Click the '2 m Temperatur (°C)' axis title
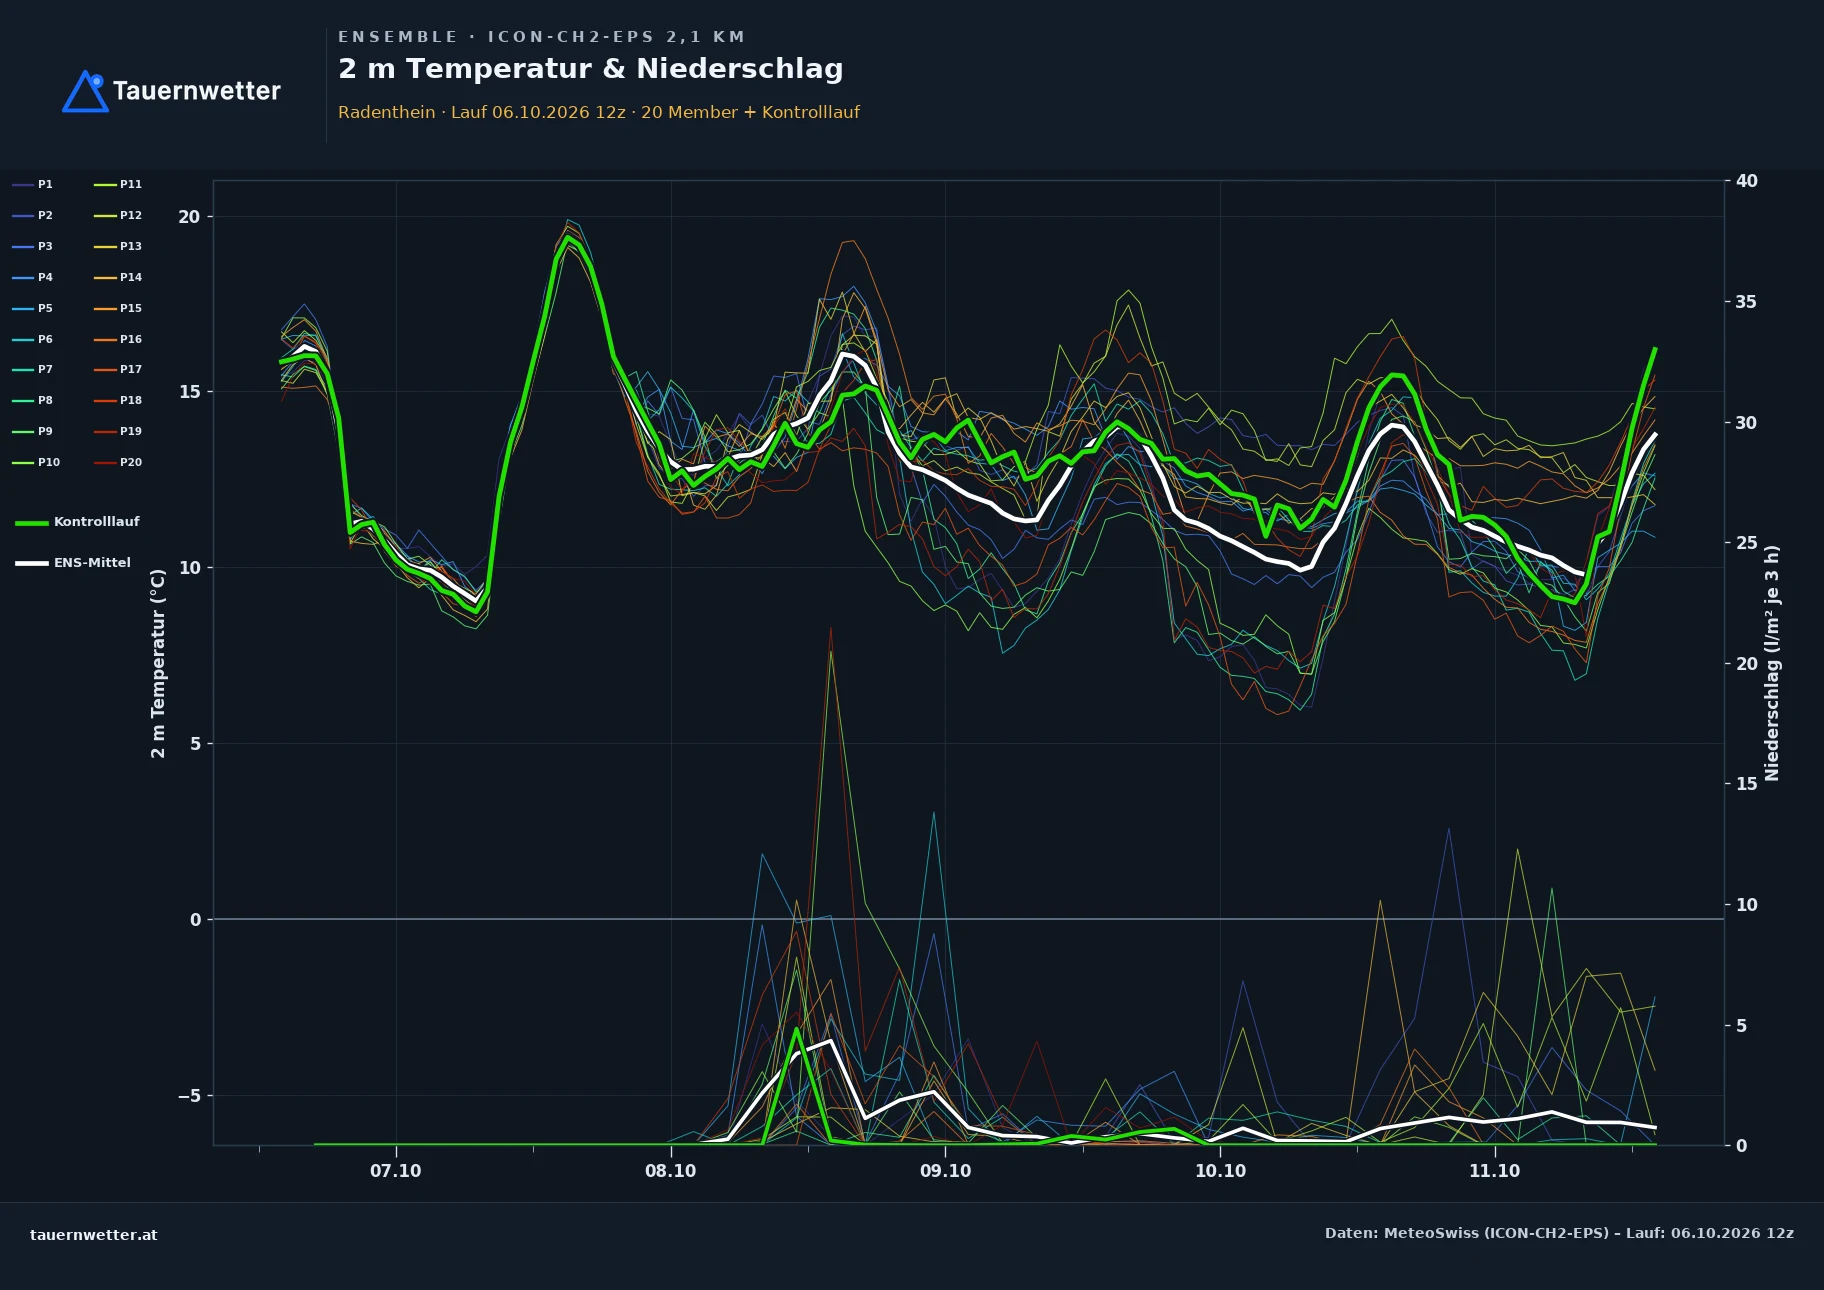 pyautogui.click(x=158, y=663)
